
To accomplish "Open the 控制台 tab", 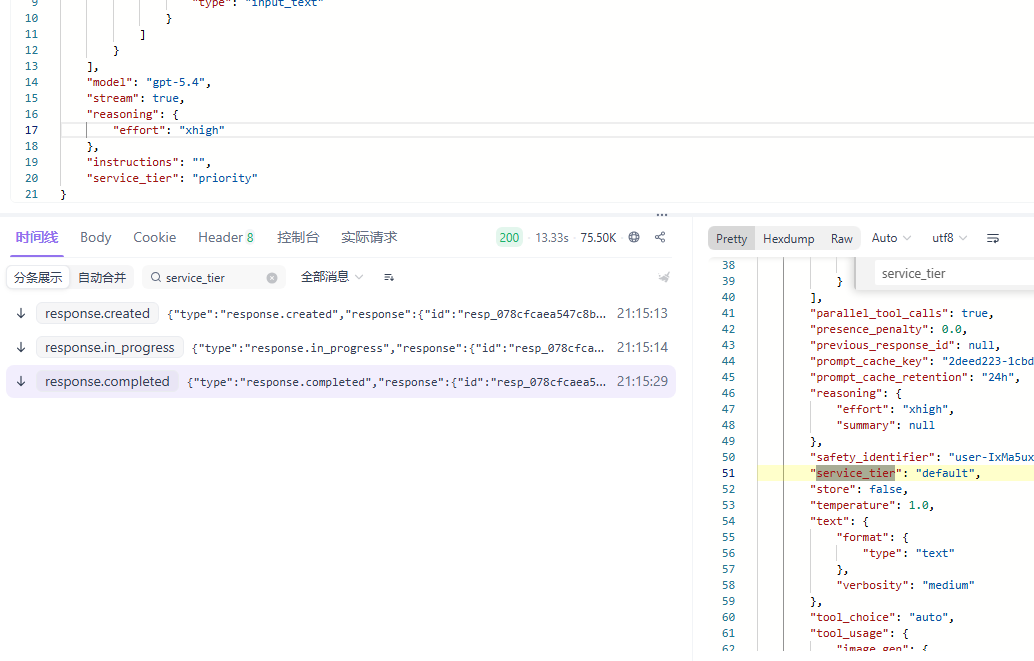I will pos(298,237).
